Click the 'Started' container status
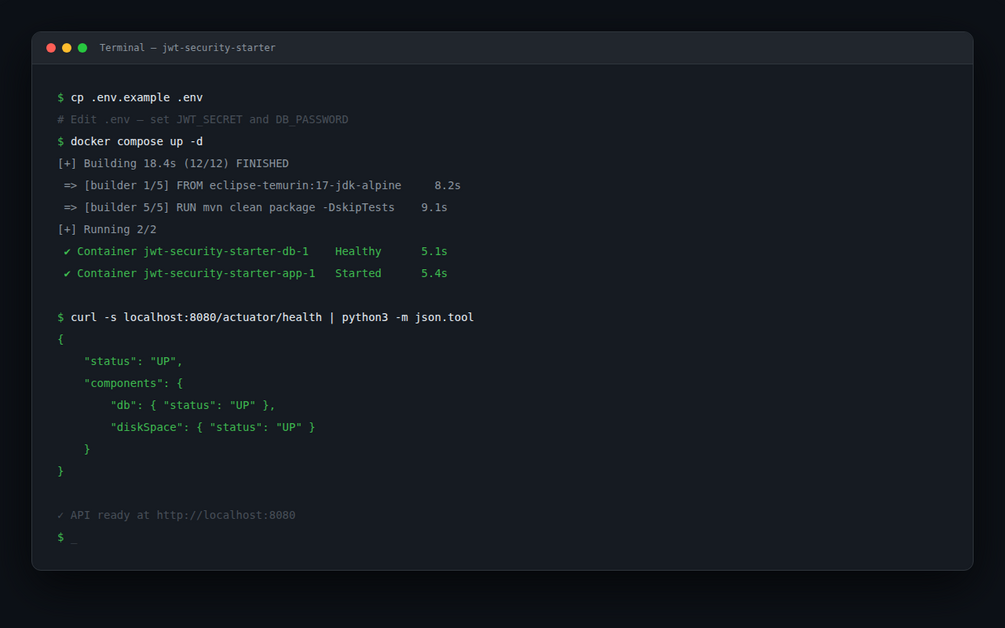 [358, 274]
